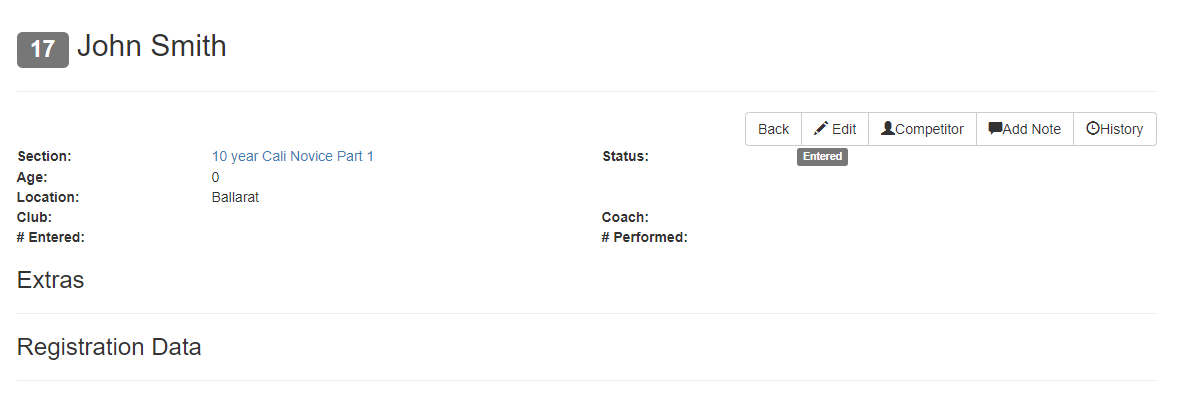Click the Age field label
The width and height of the screenshot is (1188, 400).
[32, 177]
